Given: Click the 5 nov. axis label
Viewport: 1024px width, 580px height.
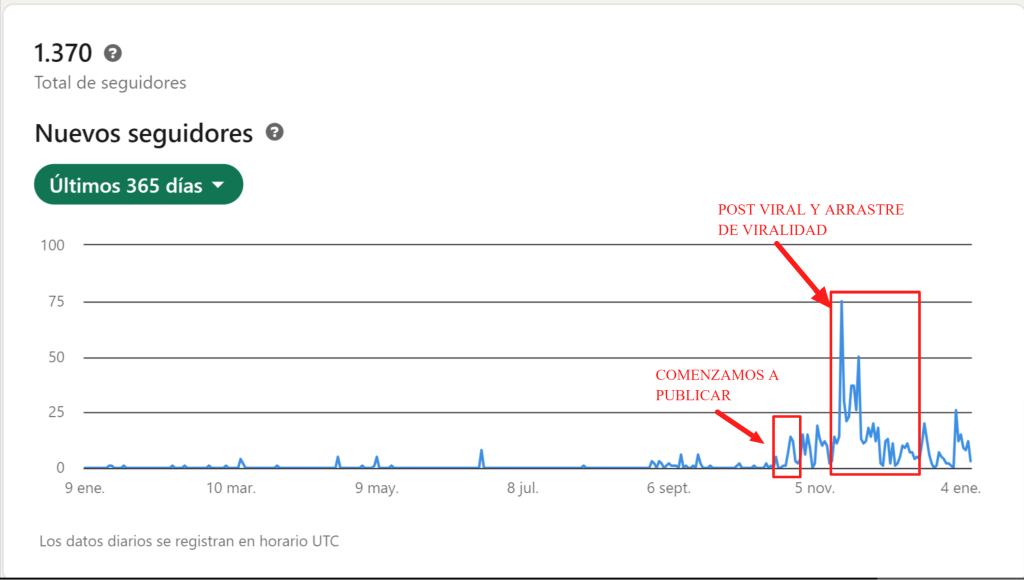Looking at the screenshot, I should (814, 489).
